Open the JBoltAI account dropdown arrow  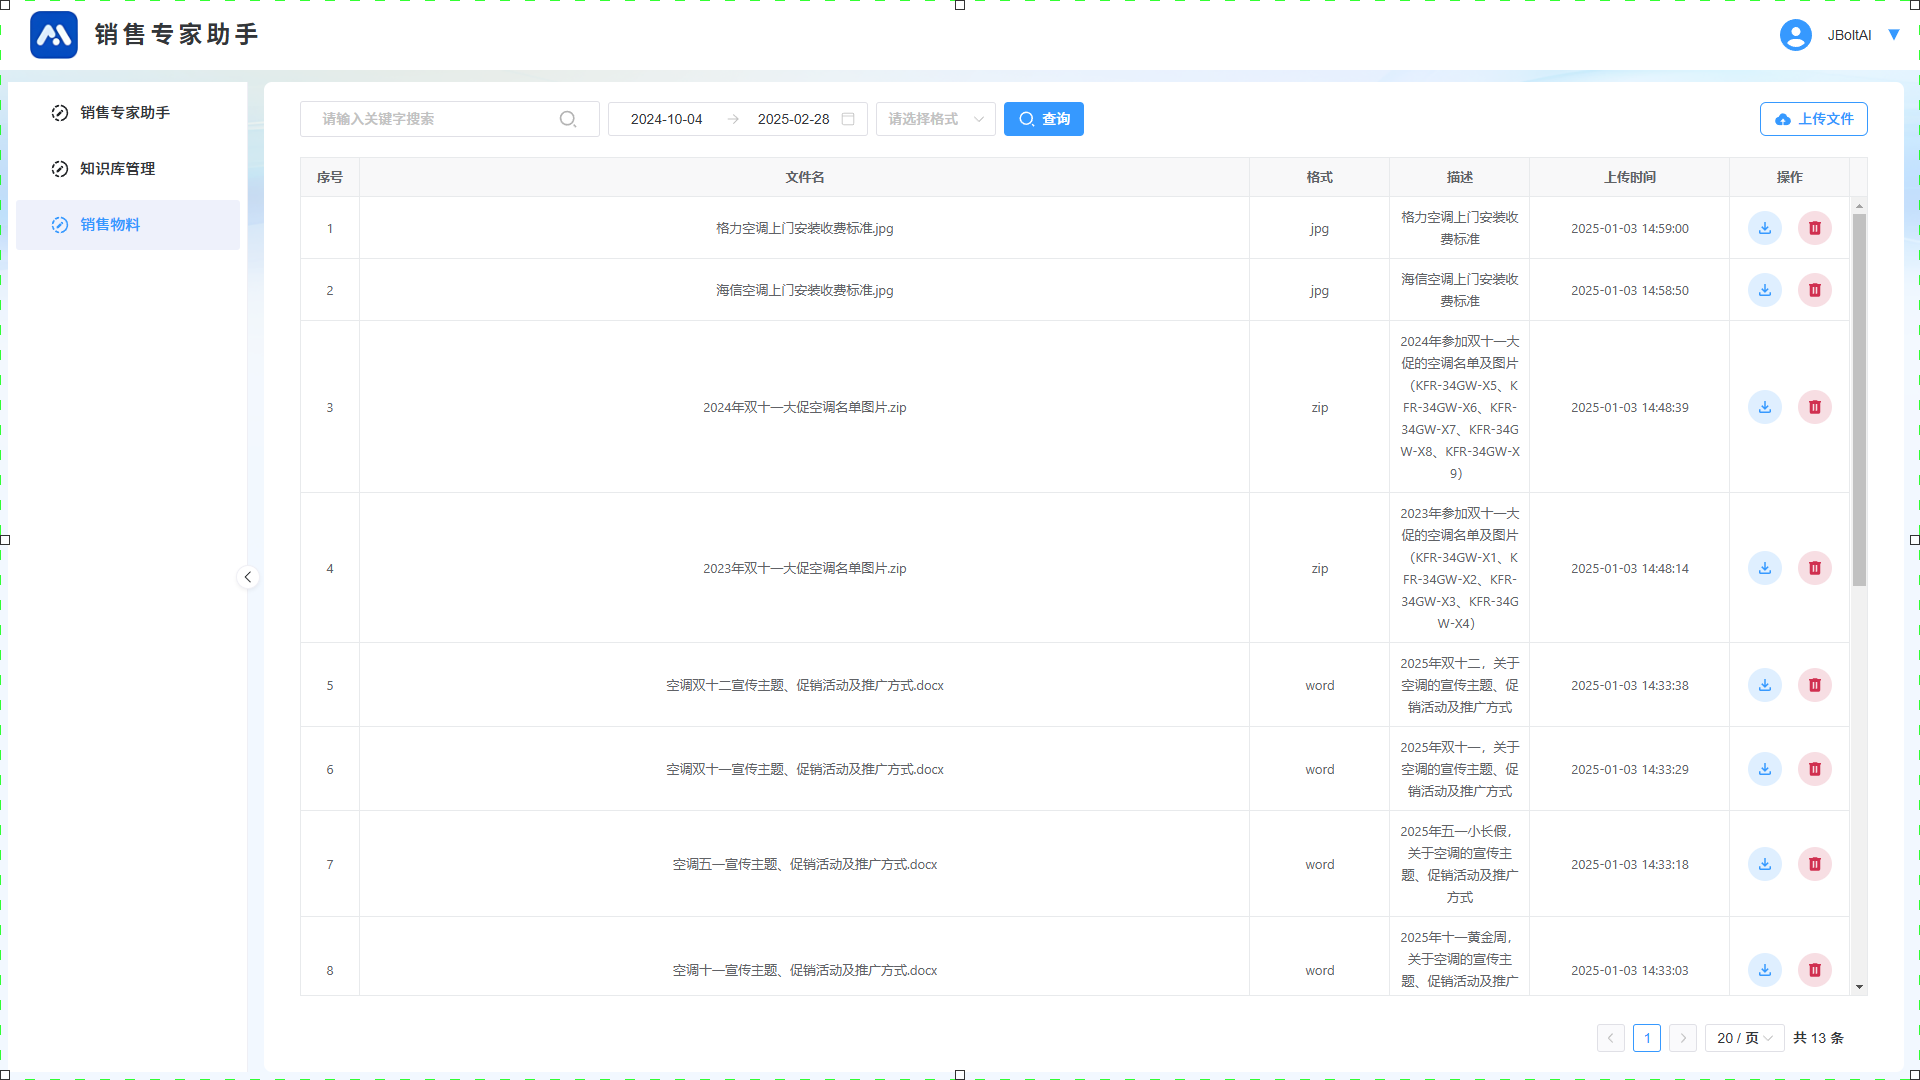(x=1894, y=35)
